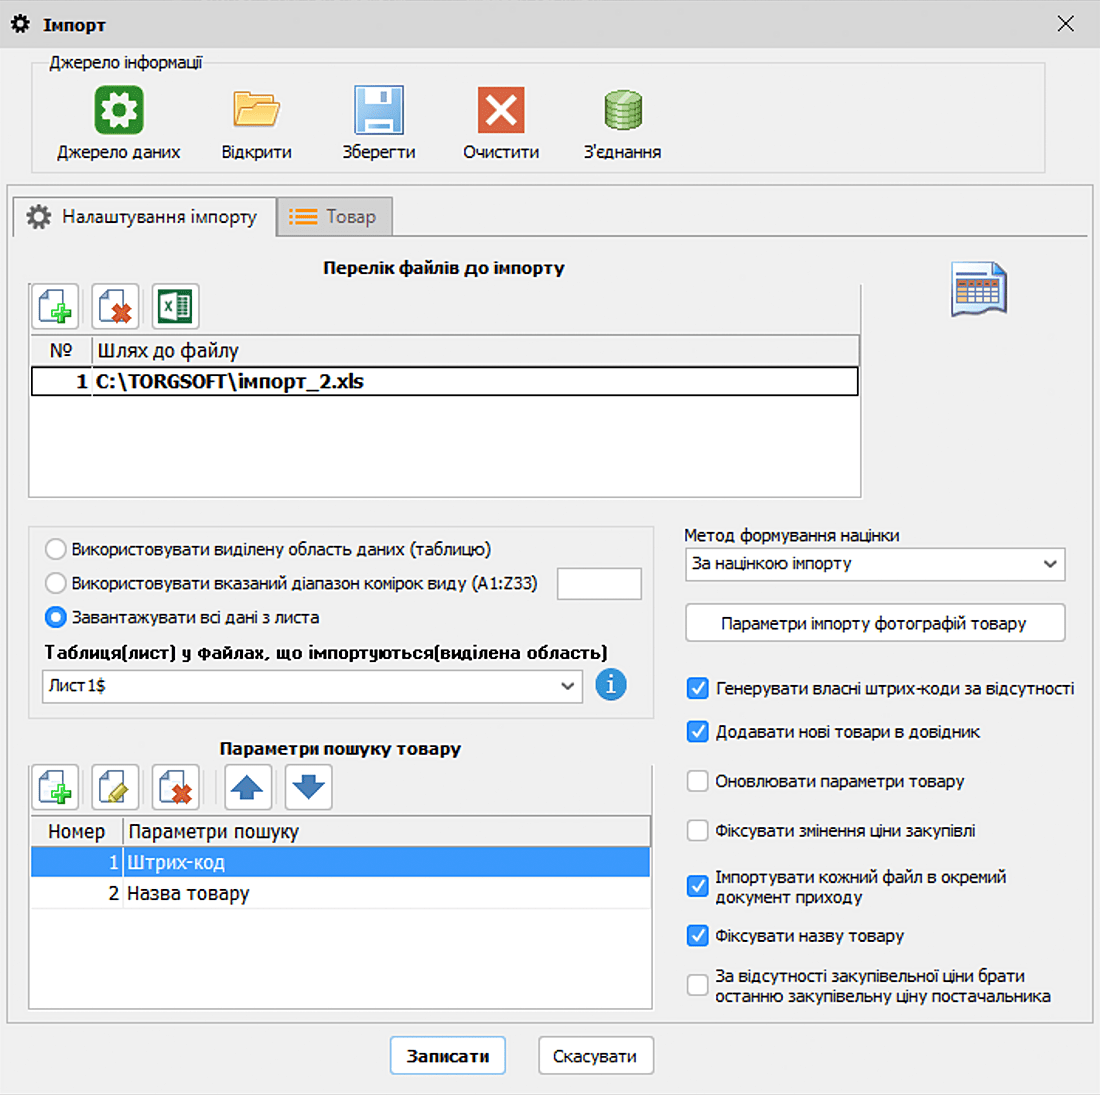Enable Оновлювати параметри товару checkbox
This screenshot has width=1100, height=1095.
pyautogui.click(x=697, y=781)
